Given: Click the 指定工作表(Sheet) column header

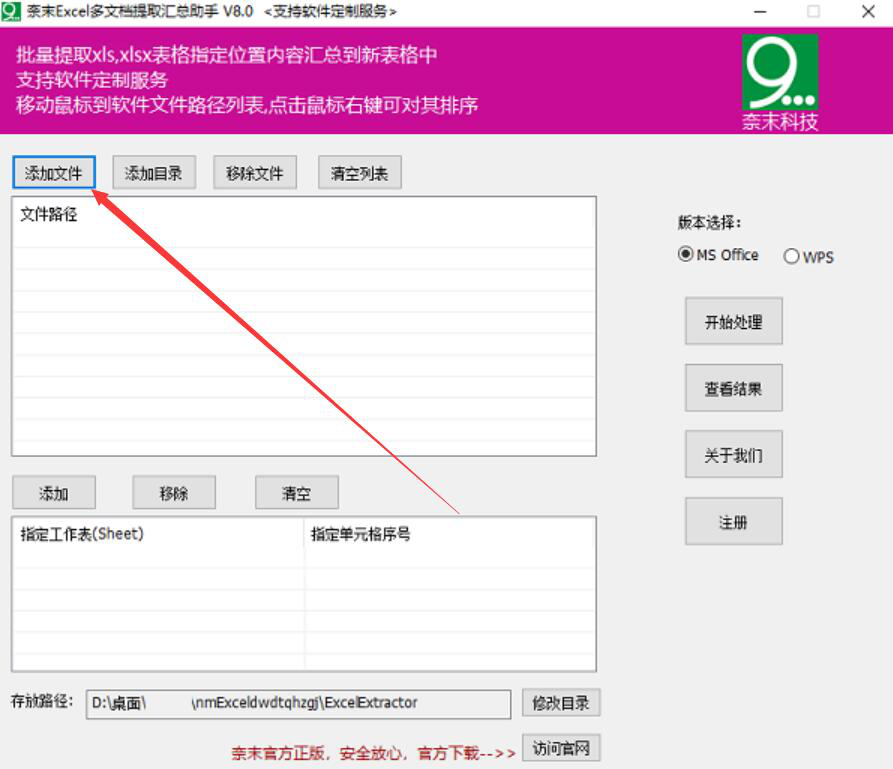Looking at the screenshot, I should pyautogui.click(x=159, y=534).
